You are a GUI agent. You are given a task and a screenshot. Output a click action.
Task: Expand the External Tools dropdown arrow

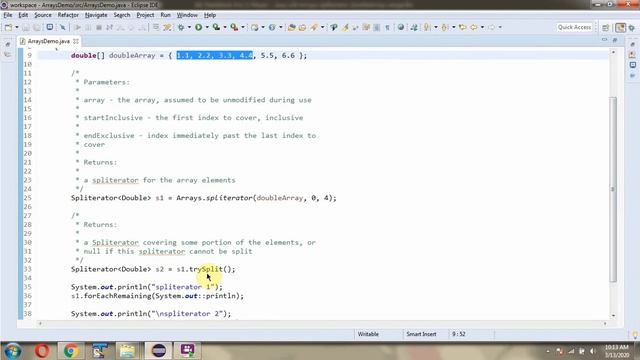pos(243,27)
